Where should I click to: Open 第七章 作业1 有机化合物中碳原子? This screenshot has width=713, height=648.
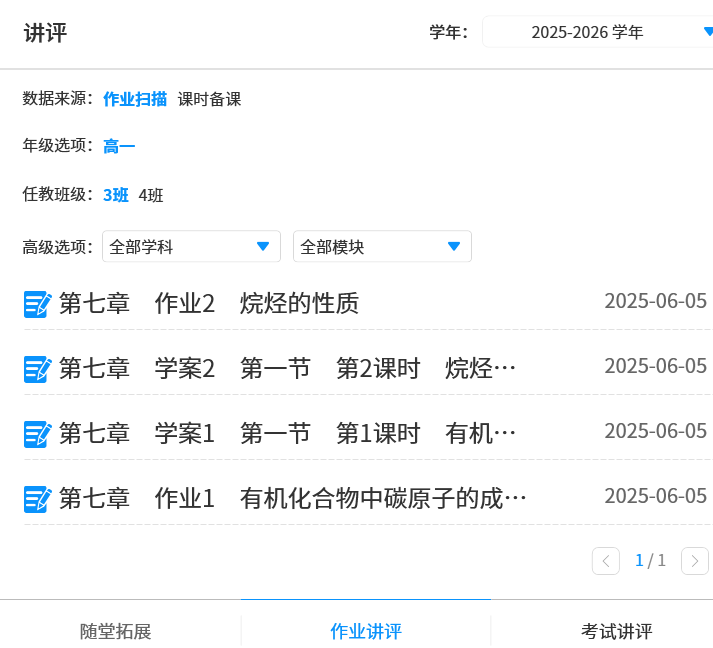point(292,498)
